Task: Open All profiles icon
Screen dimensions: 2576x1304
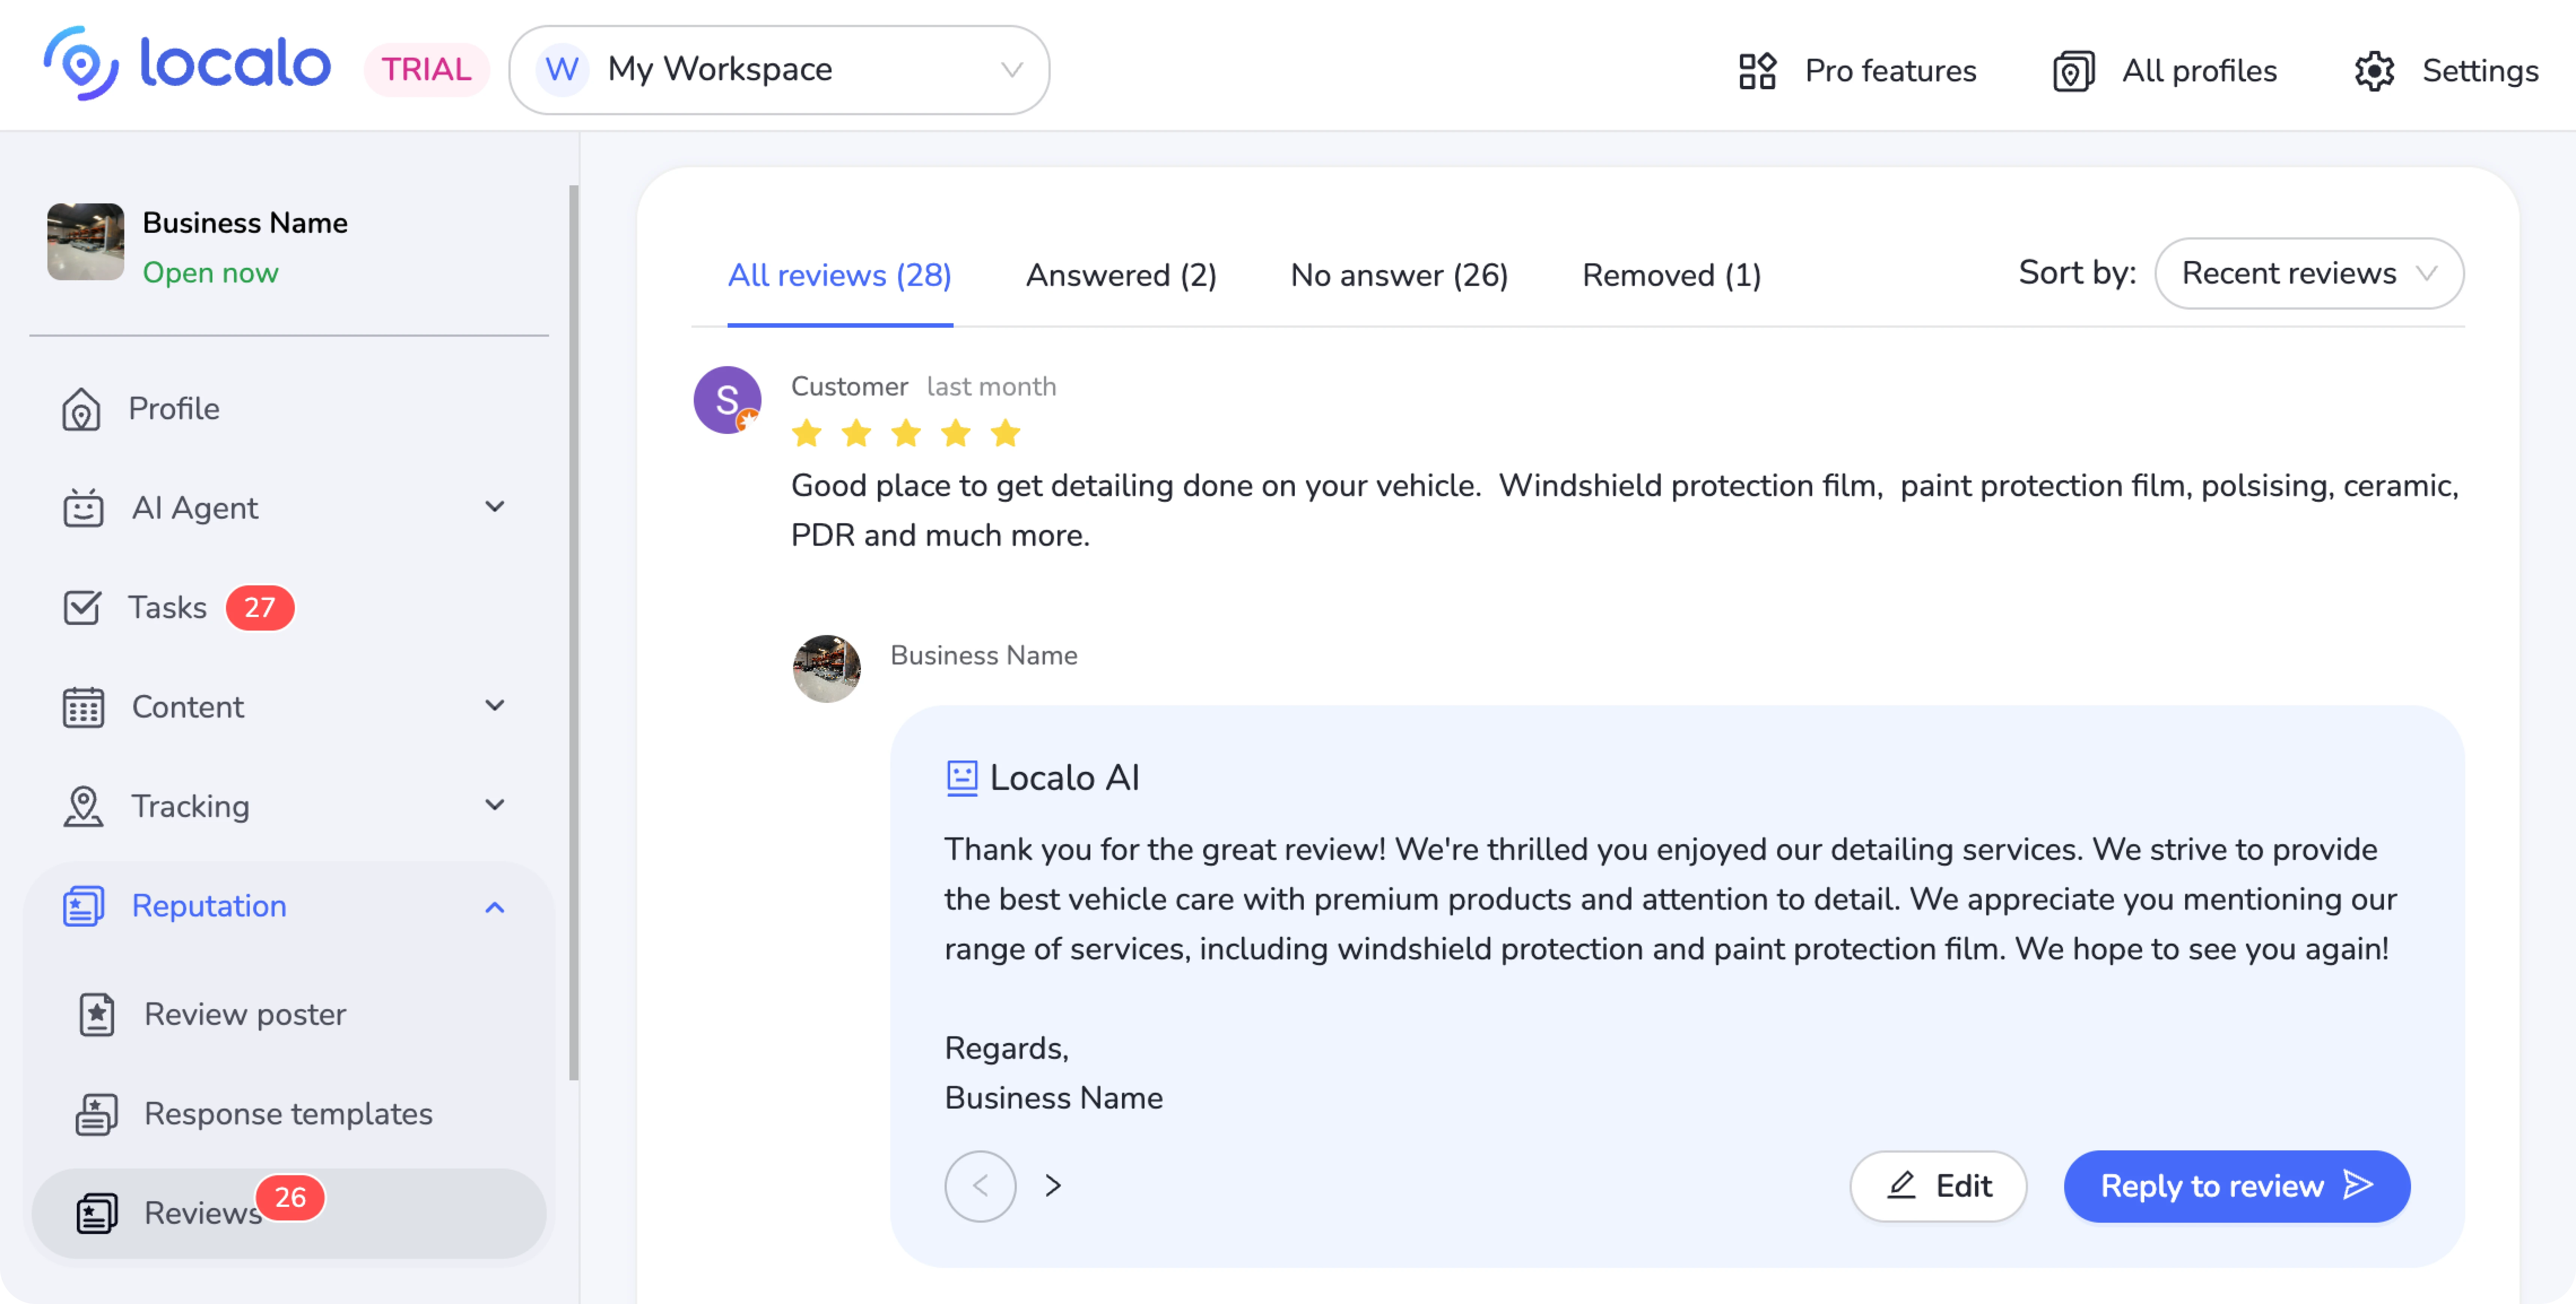Action: (2073, 71)
